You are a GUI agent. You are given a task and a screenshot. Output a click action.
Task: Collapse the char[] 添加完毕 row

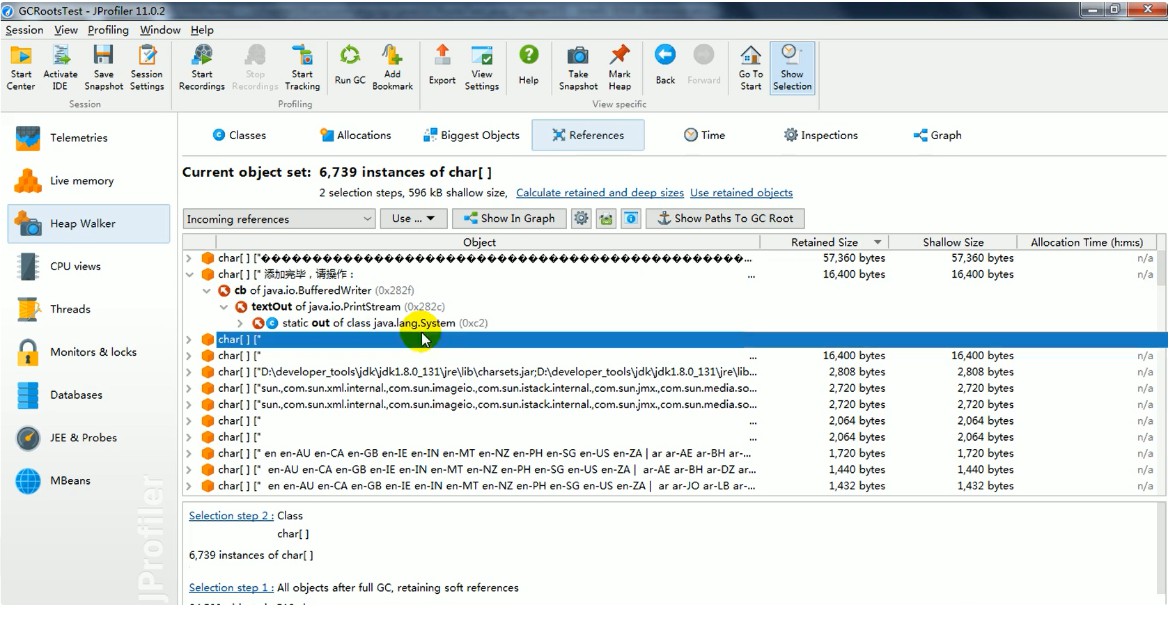[189, 275]
